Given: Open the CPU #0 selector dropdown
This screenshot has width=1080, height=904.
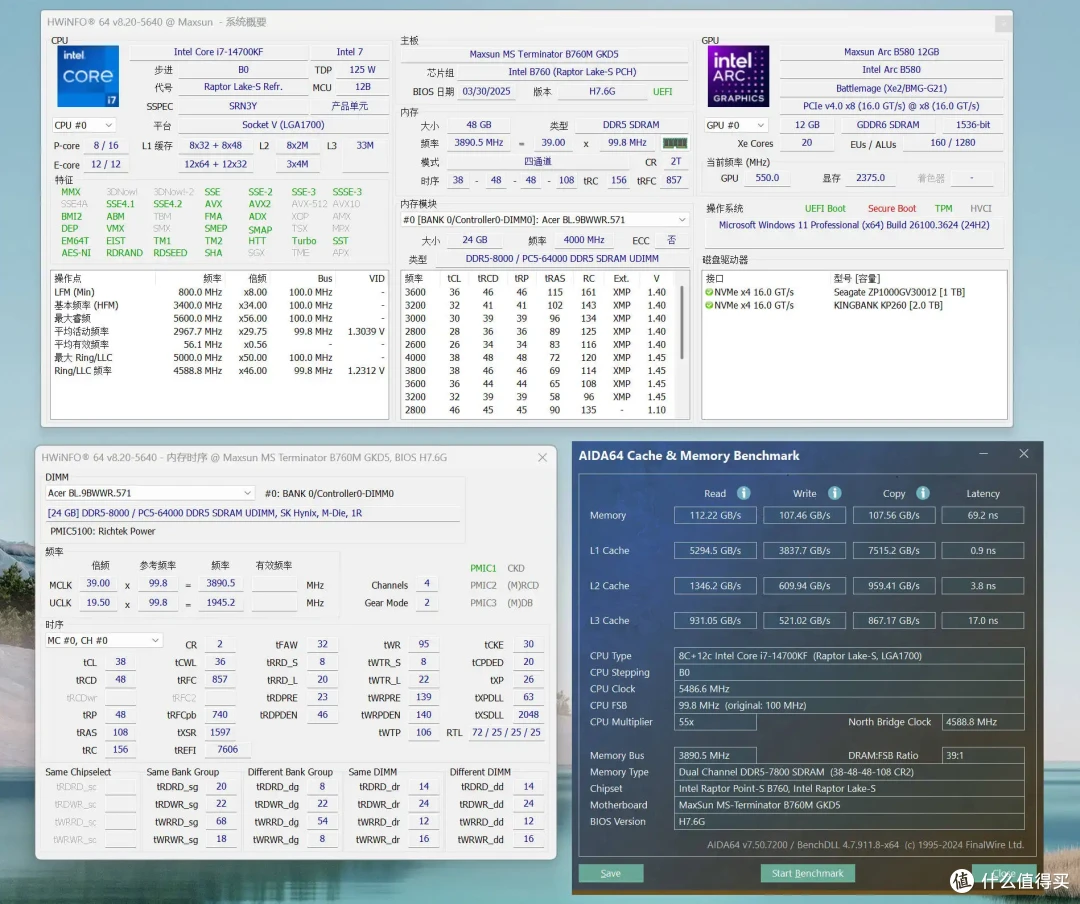Looking at the screenshot, I should 84,125.
